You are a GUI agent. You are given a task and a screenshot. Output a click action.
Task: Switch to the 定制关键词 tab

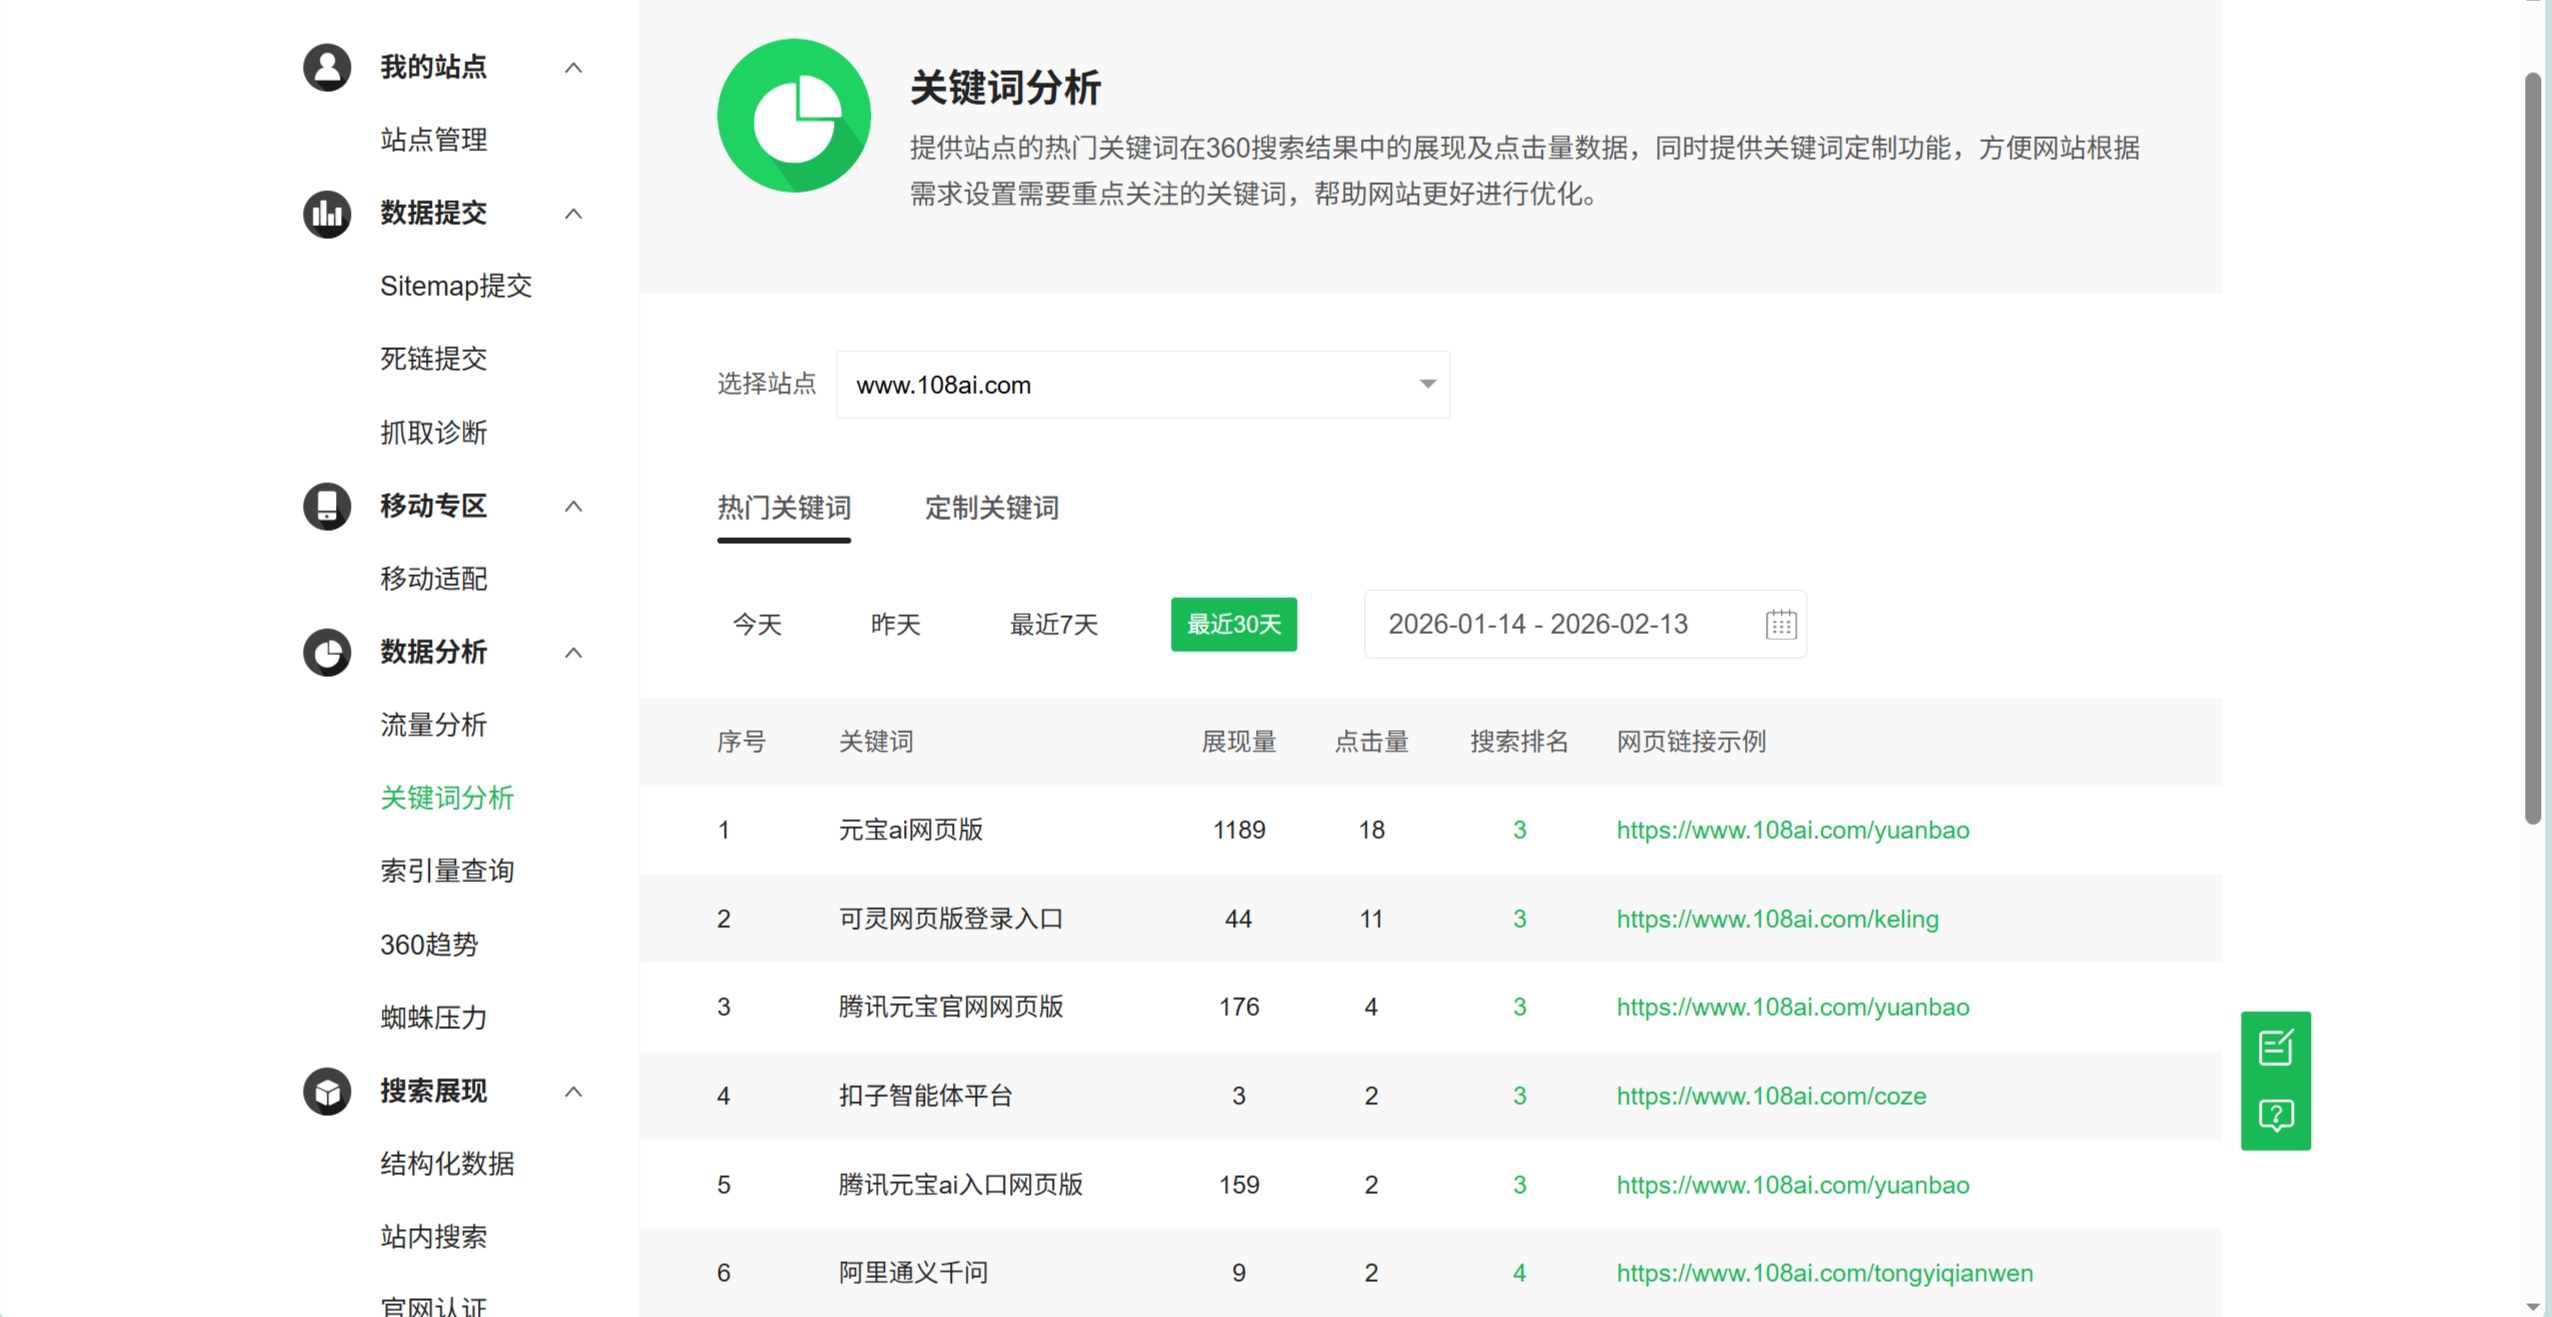tap(991, 508)
